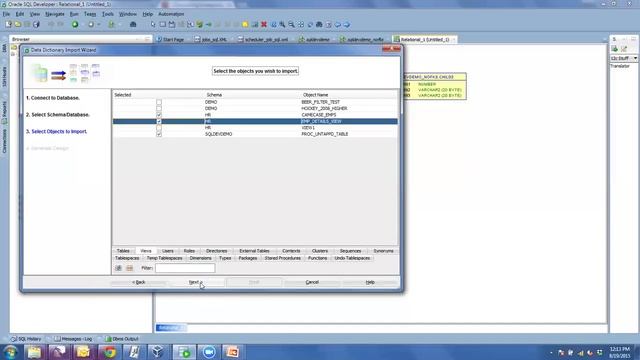Viewport: 640px width, 360px height.
Task: Toggle checkbox for HOCKEY_2006_HIGHER row
Action: tap(159, 109)
